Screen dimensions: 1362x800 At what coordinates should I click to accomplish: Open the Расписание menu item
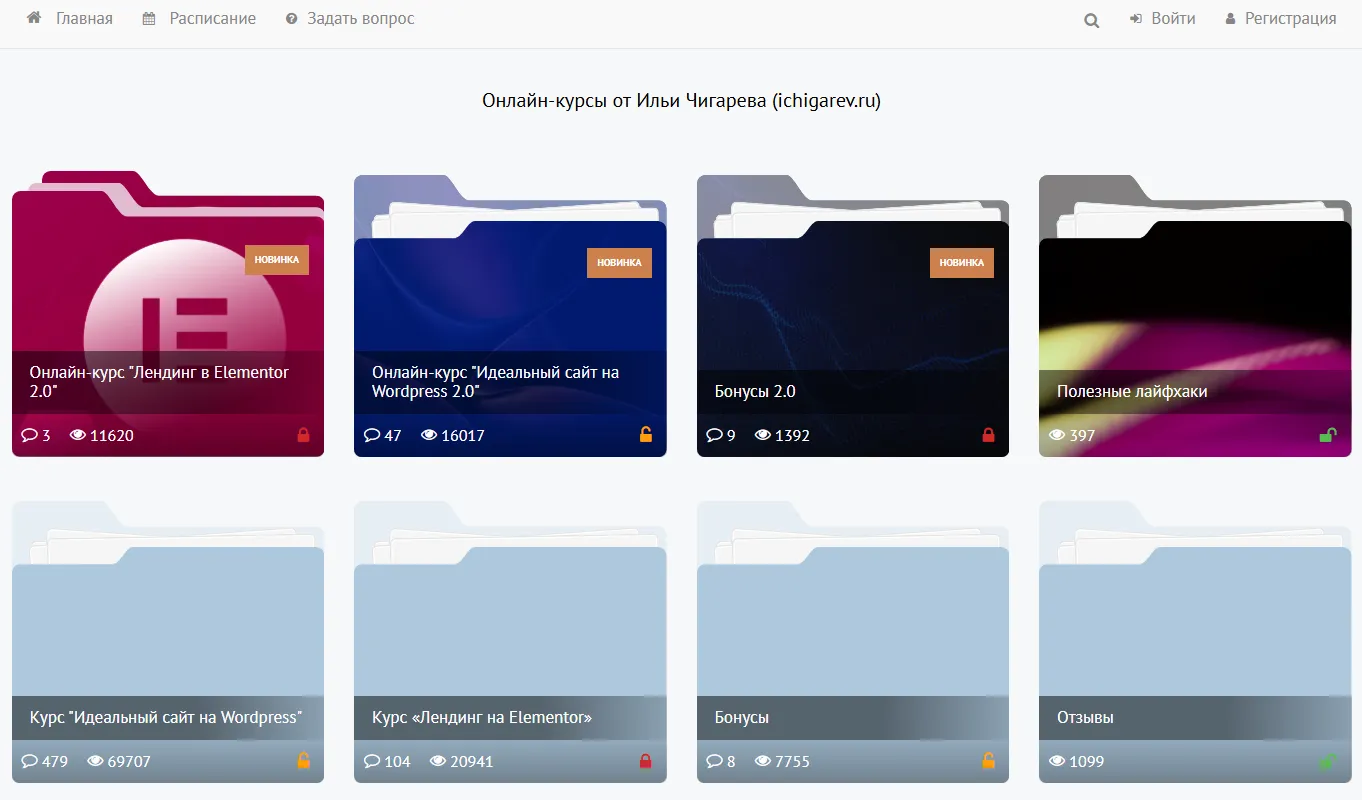199,18
